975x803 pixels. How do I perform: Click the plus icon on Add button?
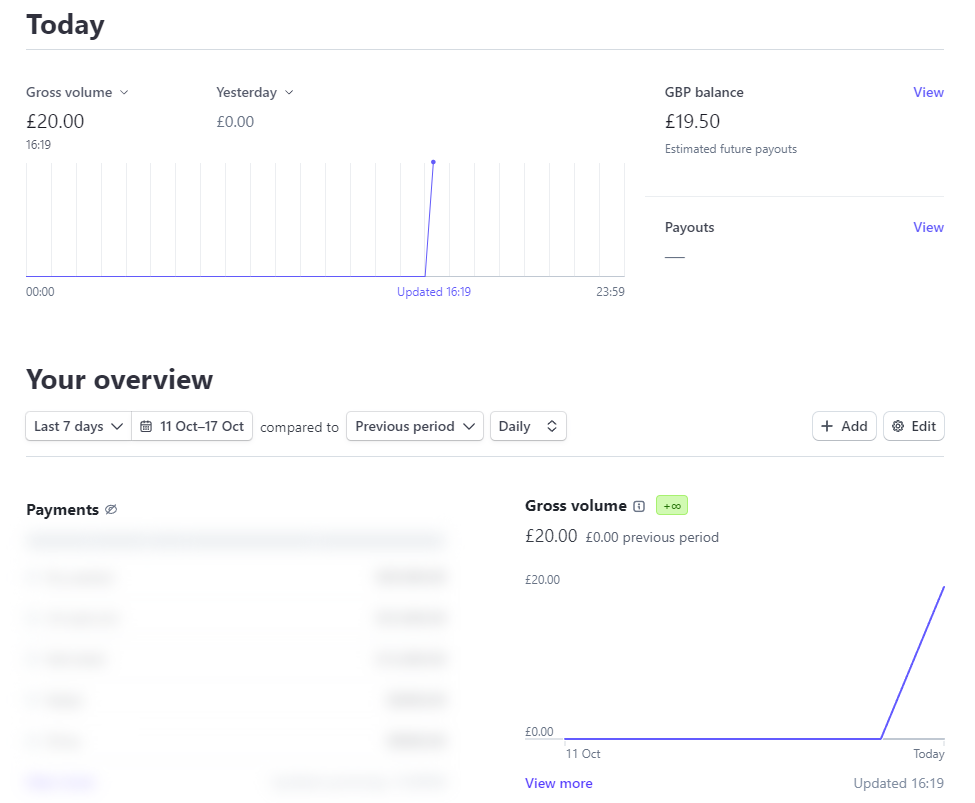827,426
